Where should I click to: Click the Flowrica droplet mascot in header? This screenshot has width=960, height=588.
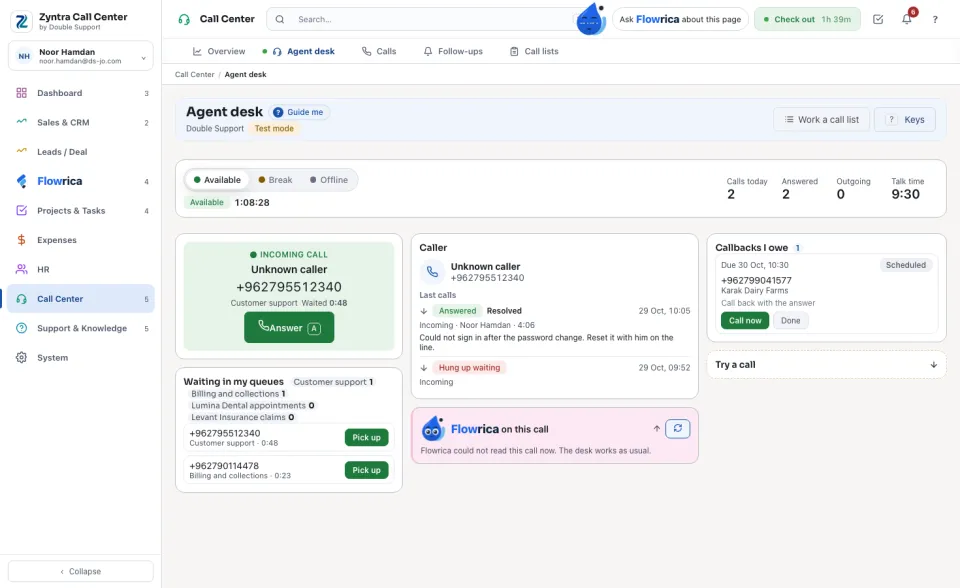591,19
